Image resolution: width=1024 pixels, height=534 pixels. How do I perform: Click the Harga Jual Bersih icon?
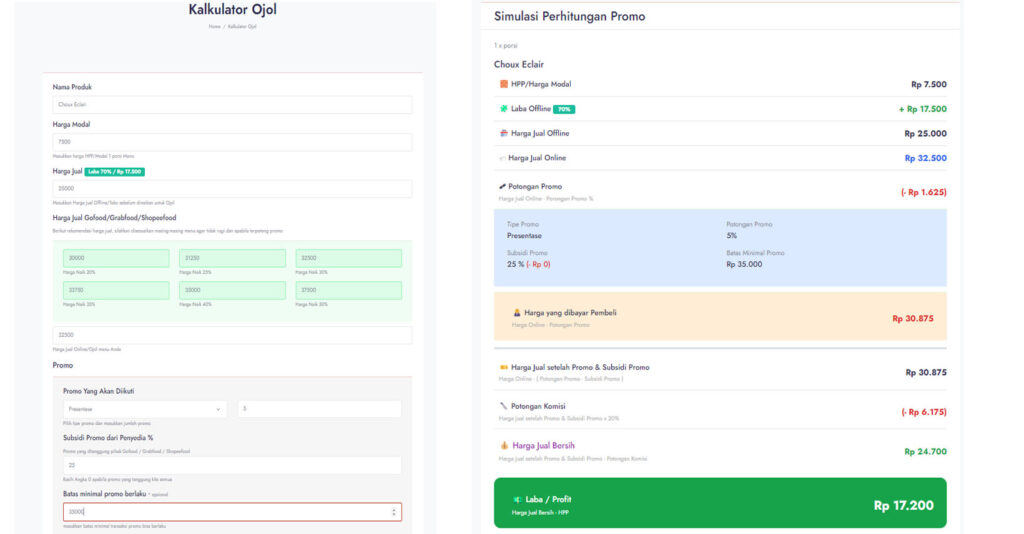click(x=504, y=445)
